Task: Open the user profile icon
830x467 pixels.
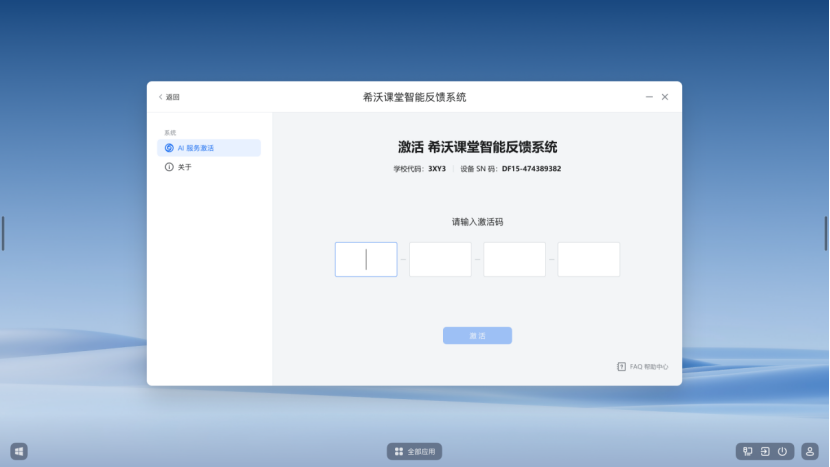Action: pyautogui.click(x=810, y=452)
